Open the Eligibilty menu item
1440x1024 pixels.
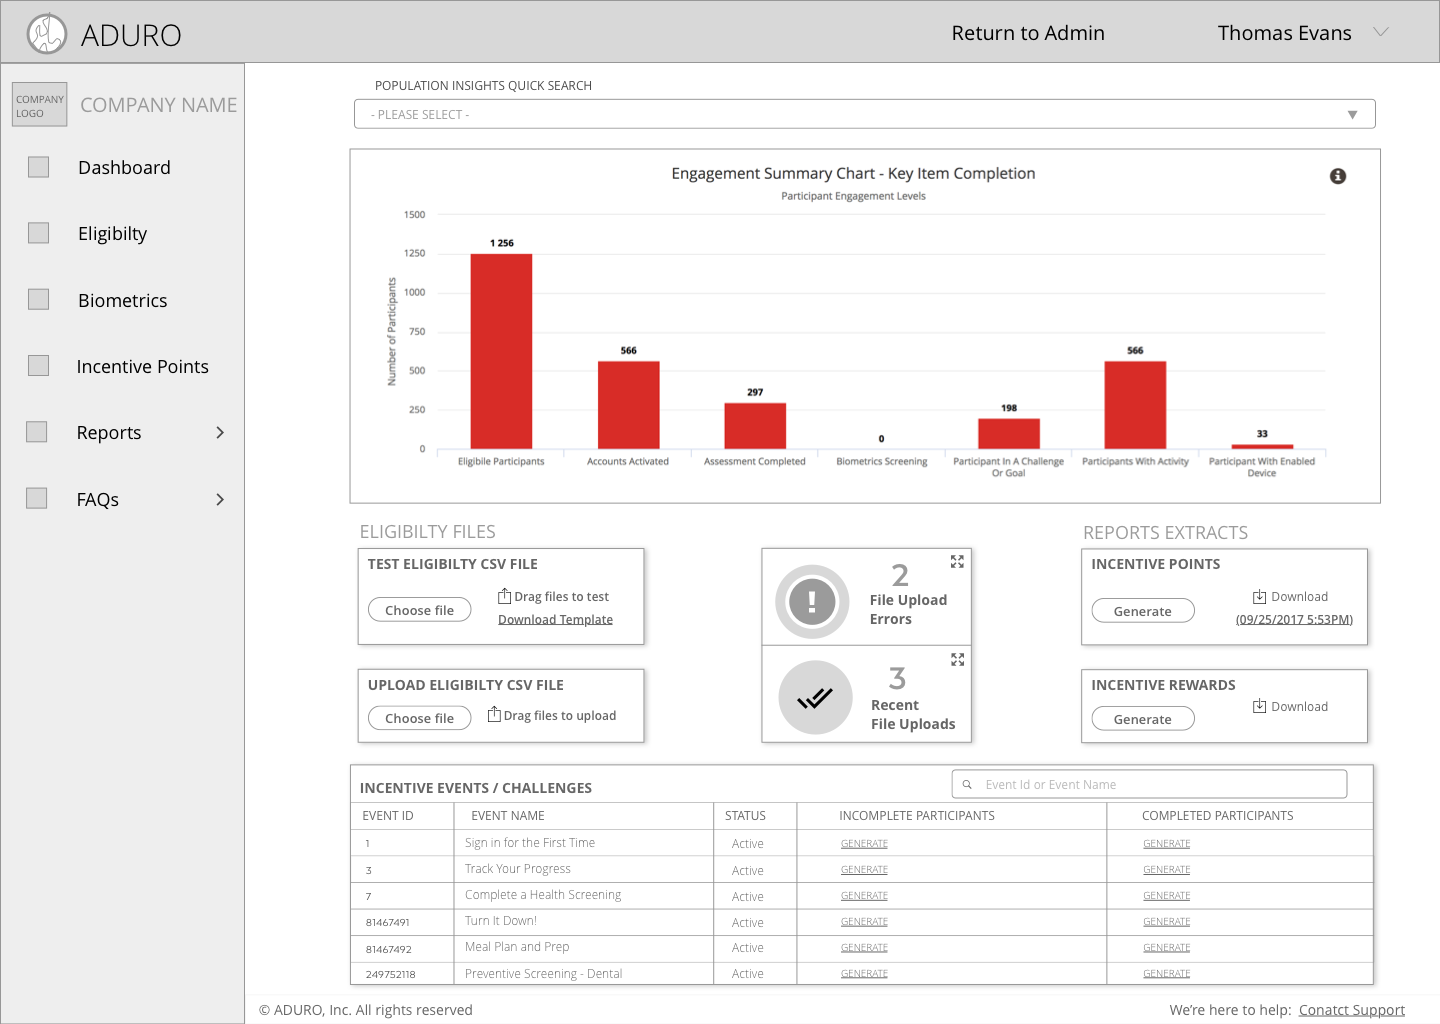tap(112, 234)
